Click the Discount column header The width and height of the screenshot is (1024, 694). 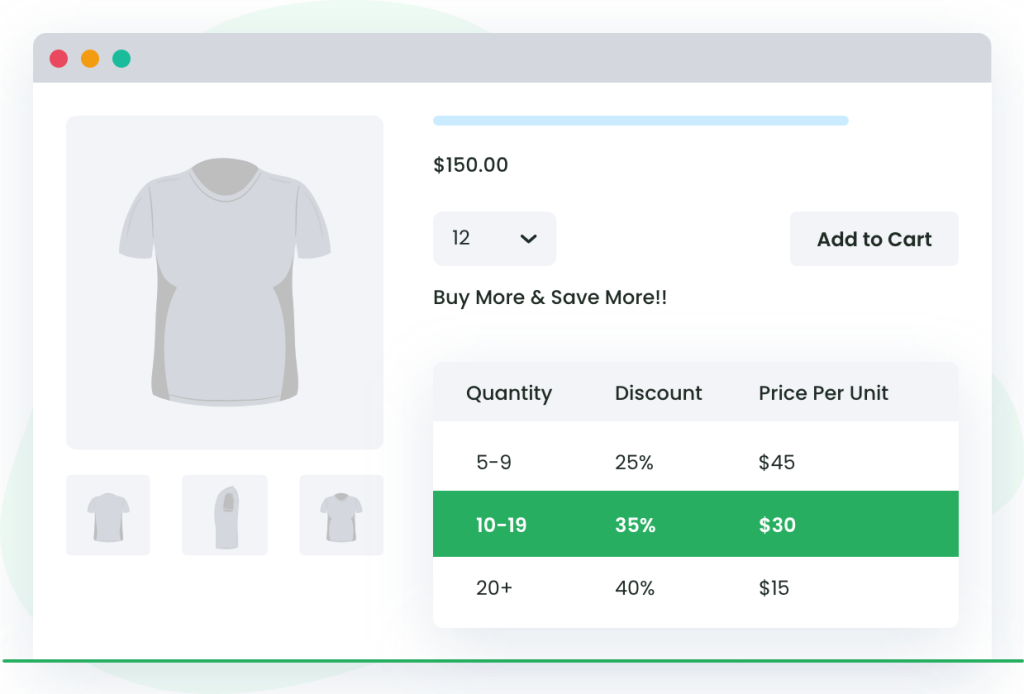658,393
